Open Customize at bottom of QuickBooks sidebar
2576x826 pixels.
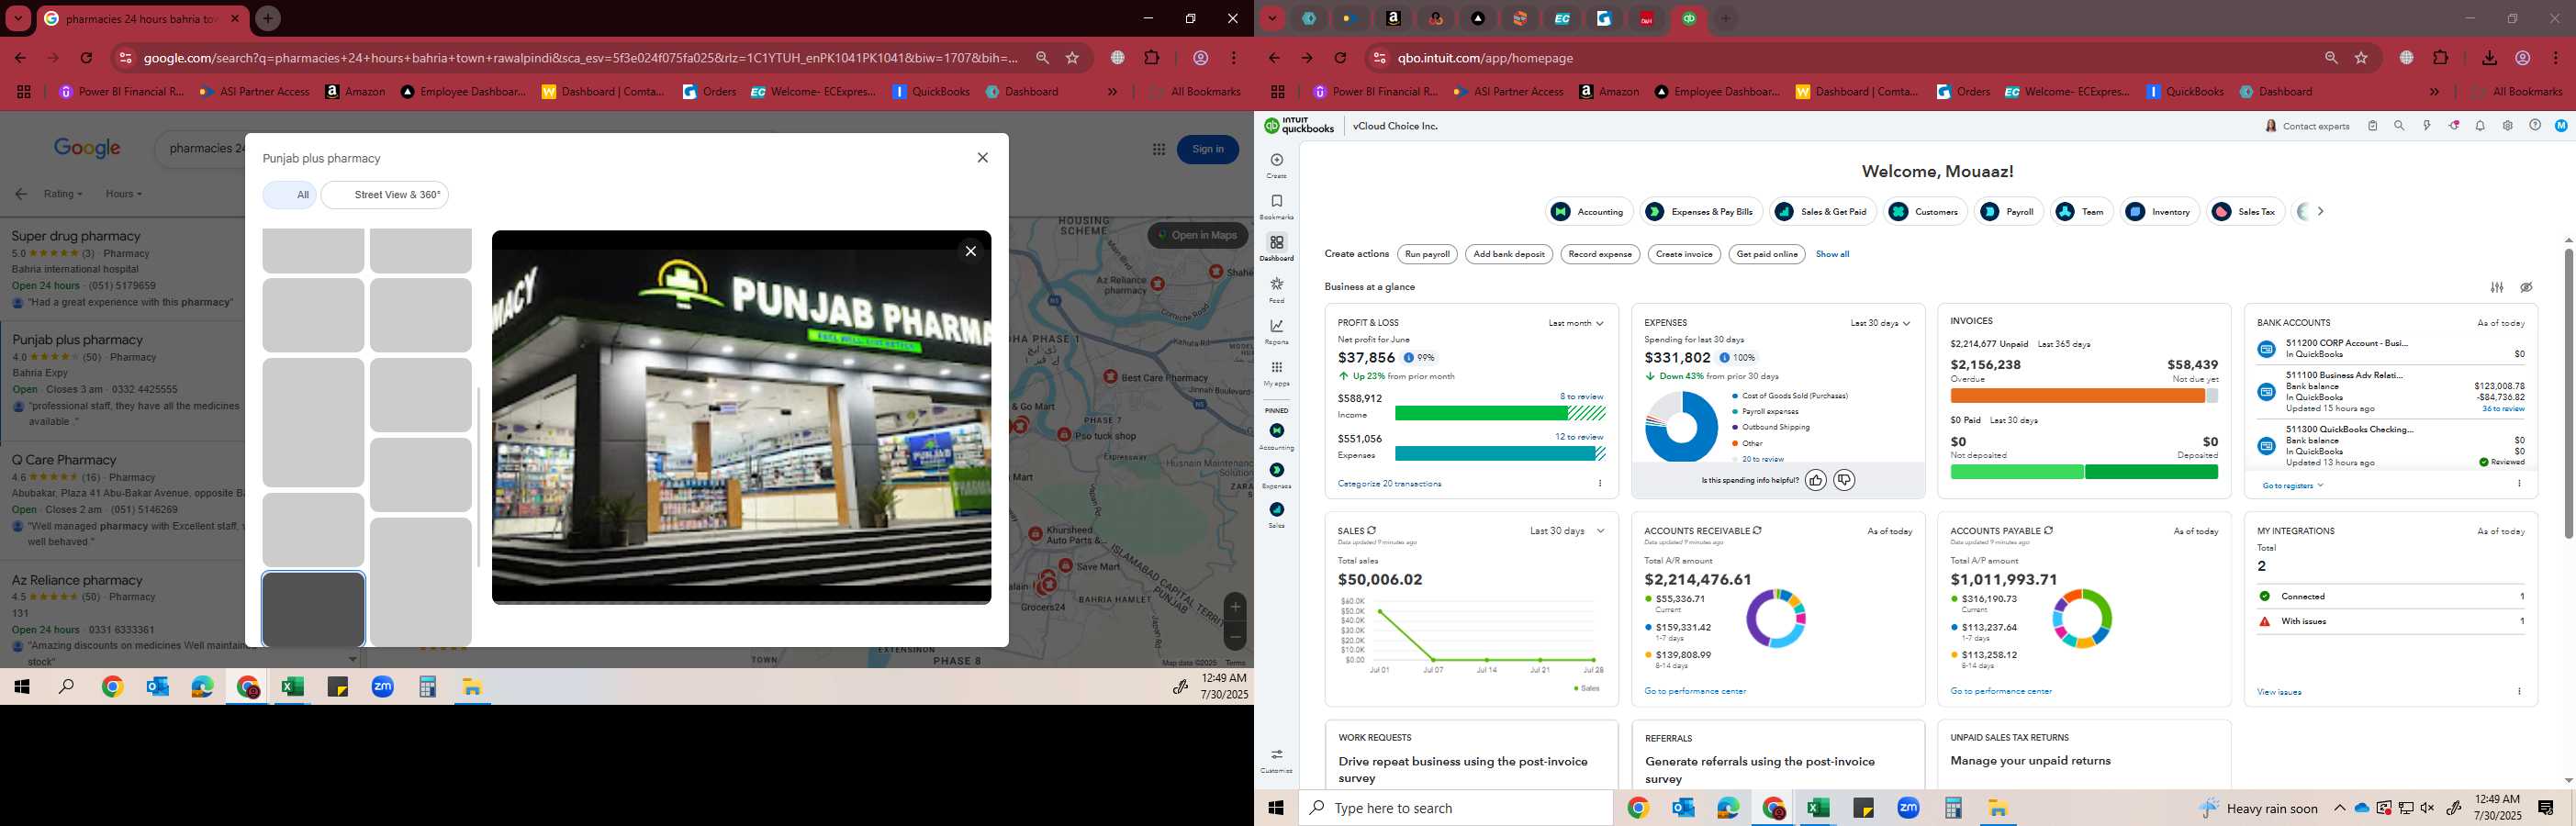pyautogui.click(x=1276, y=760)
